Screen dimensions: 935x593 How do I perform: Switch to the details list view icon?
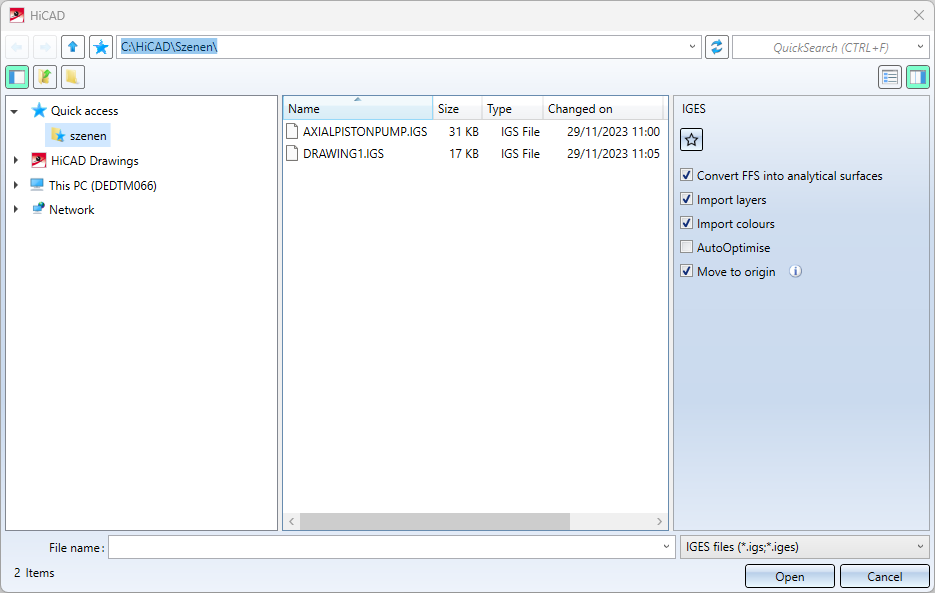[x=890, y=77]
